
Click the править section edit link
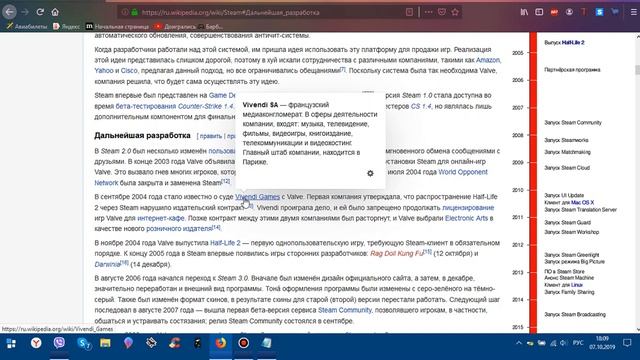pos(211,136)
